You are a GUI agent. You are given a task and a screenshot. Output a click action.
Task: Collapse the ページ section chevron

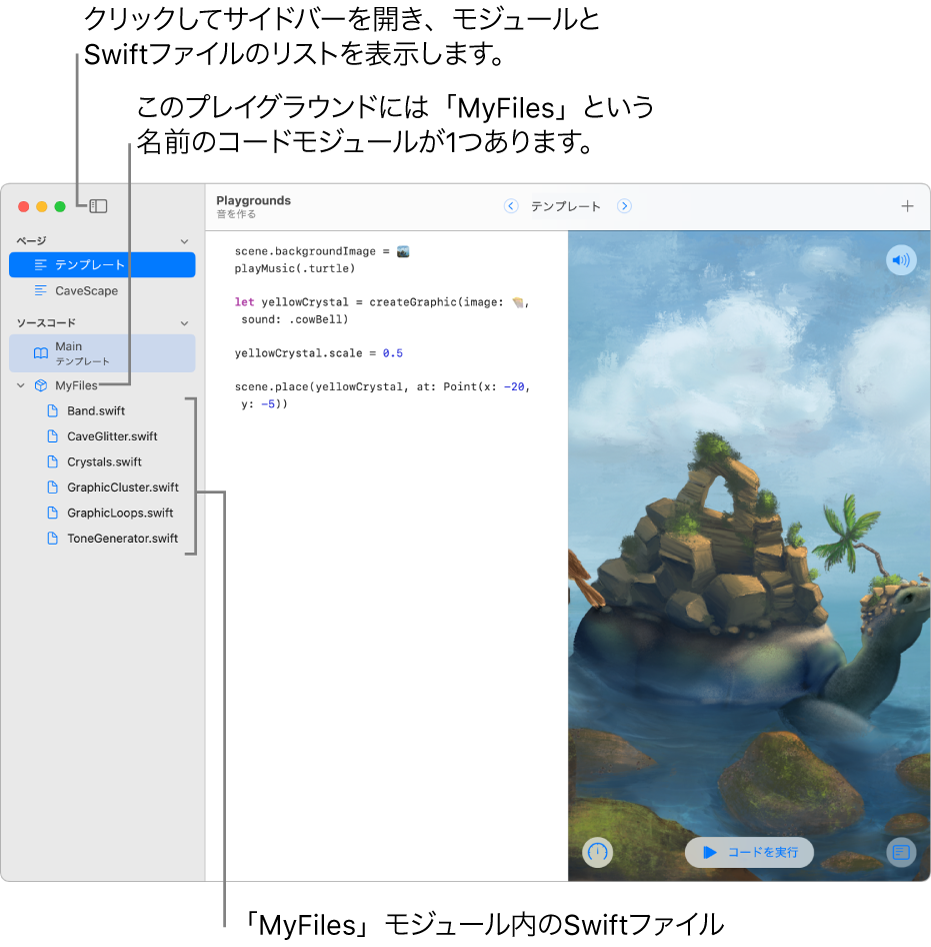[184, 241]
